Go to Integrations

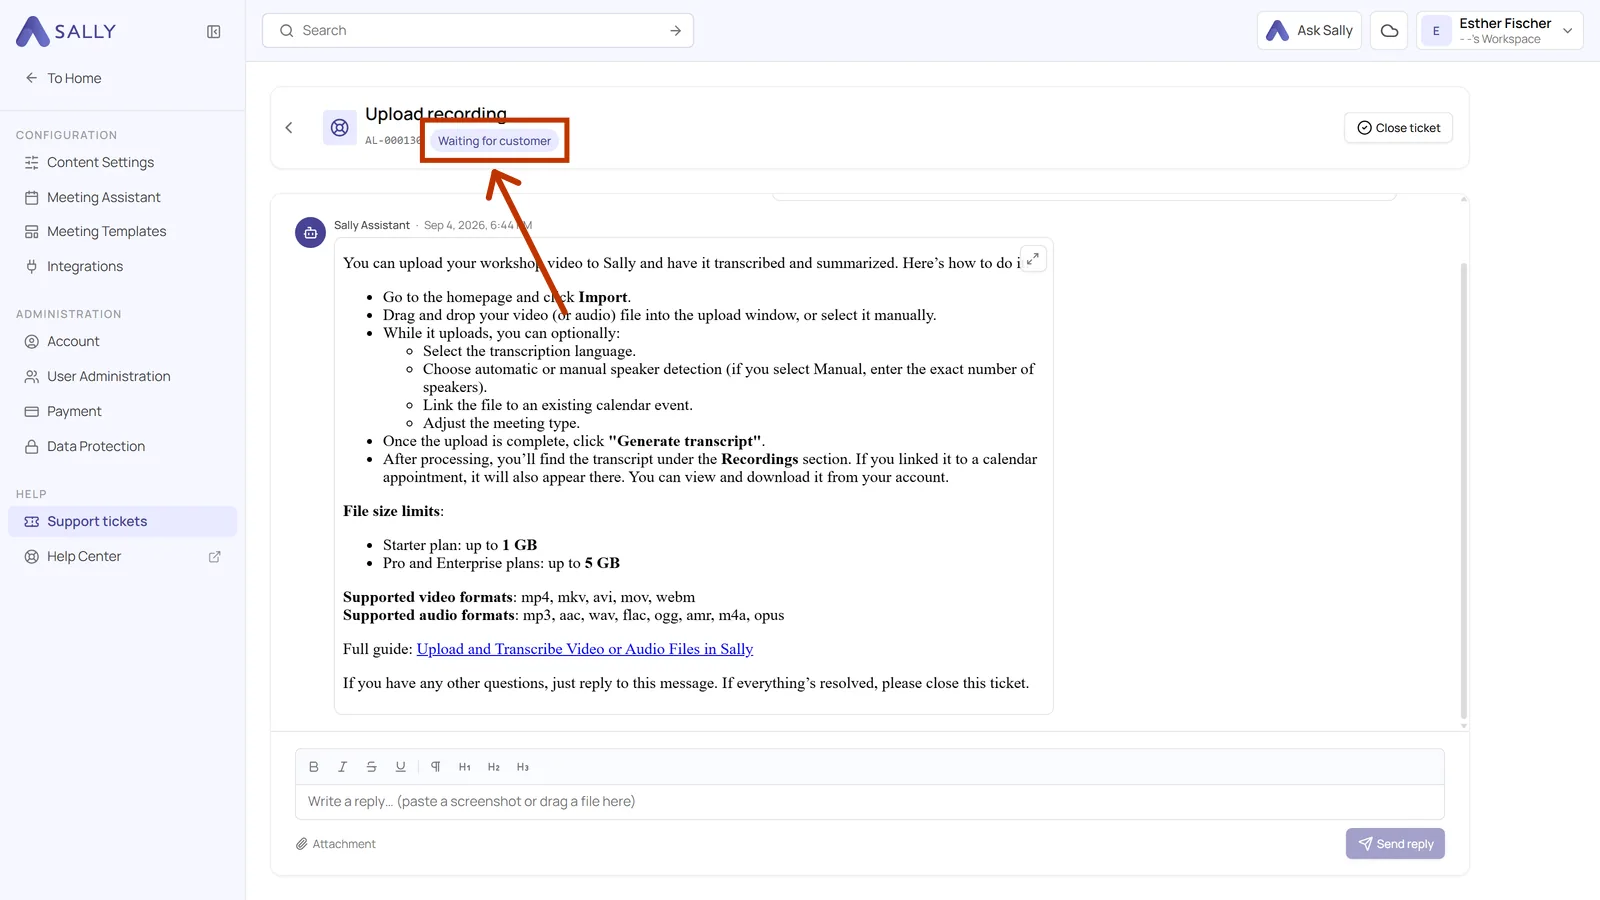pyautogui.click(x=122, y=267)
